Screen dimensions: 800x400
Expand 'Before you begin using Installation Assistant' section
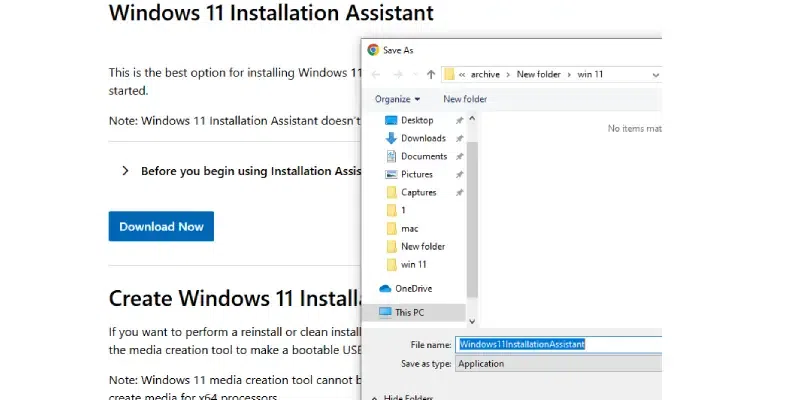[126, 171]
